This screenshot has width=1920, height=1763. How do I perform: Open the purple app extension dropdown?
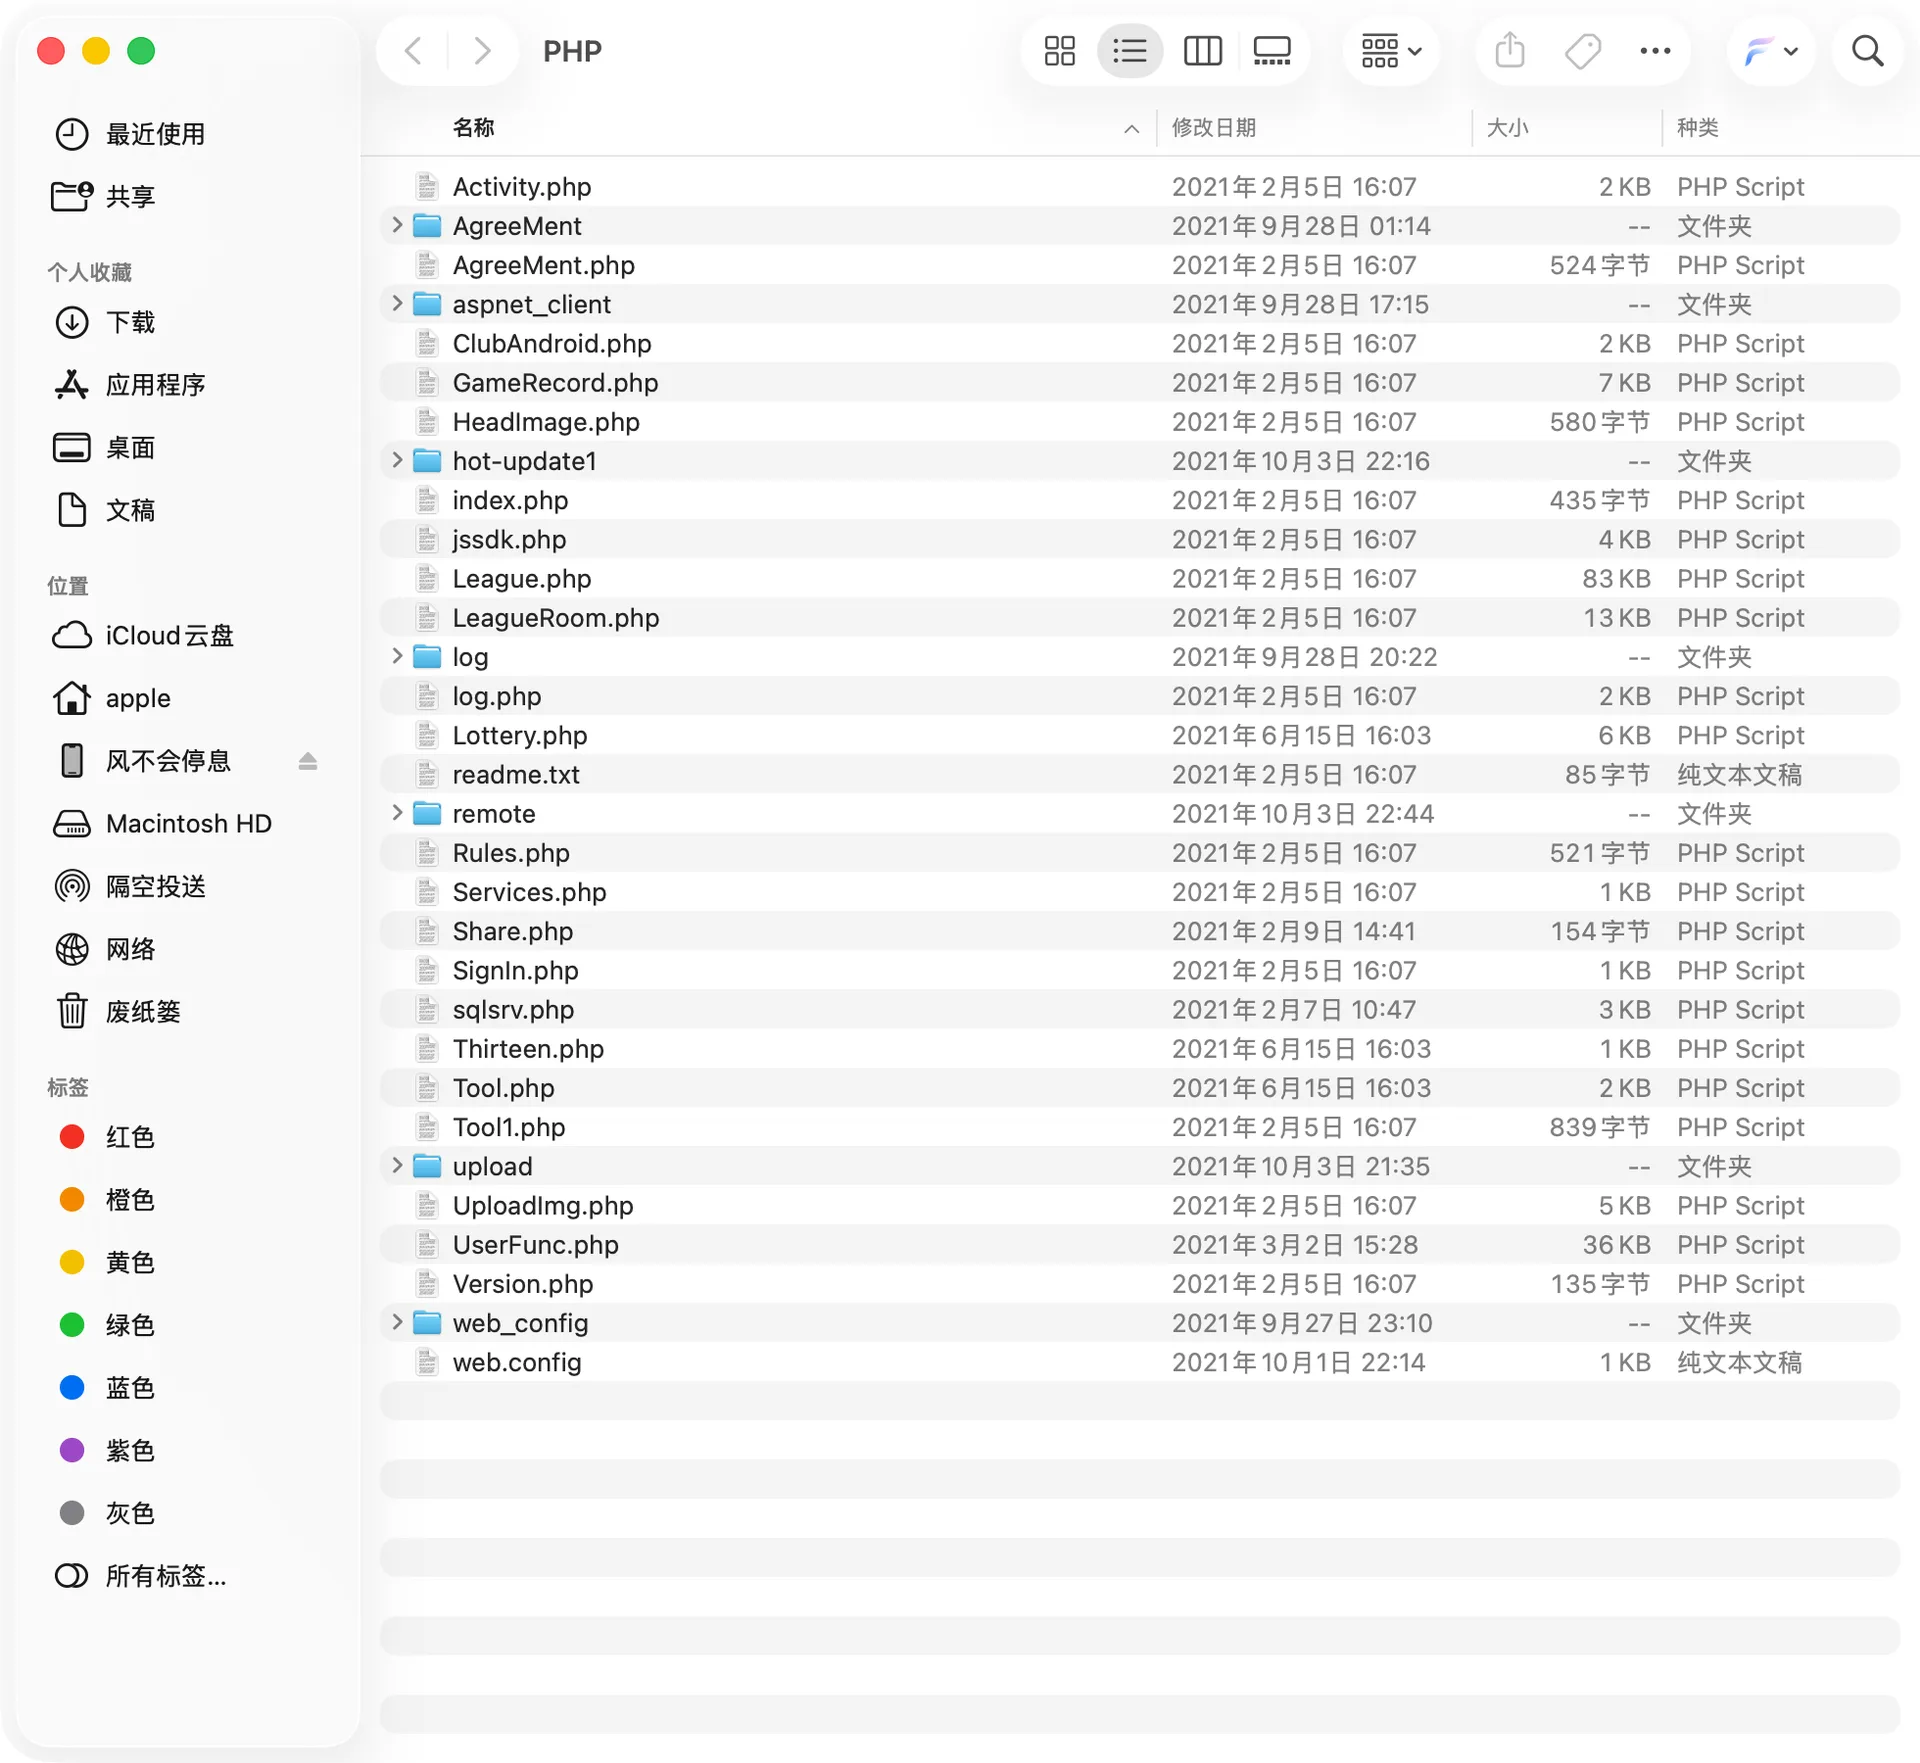coord(1771,51)
